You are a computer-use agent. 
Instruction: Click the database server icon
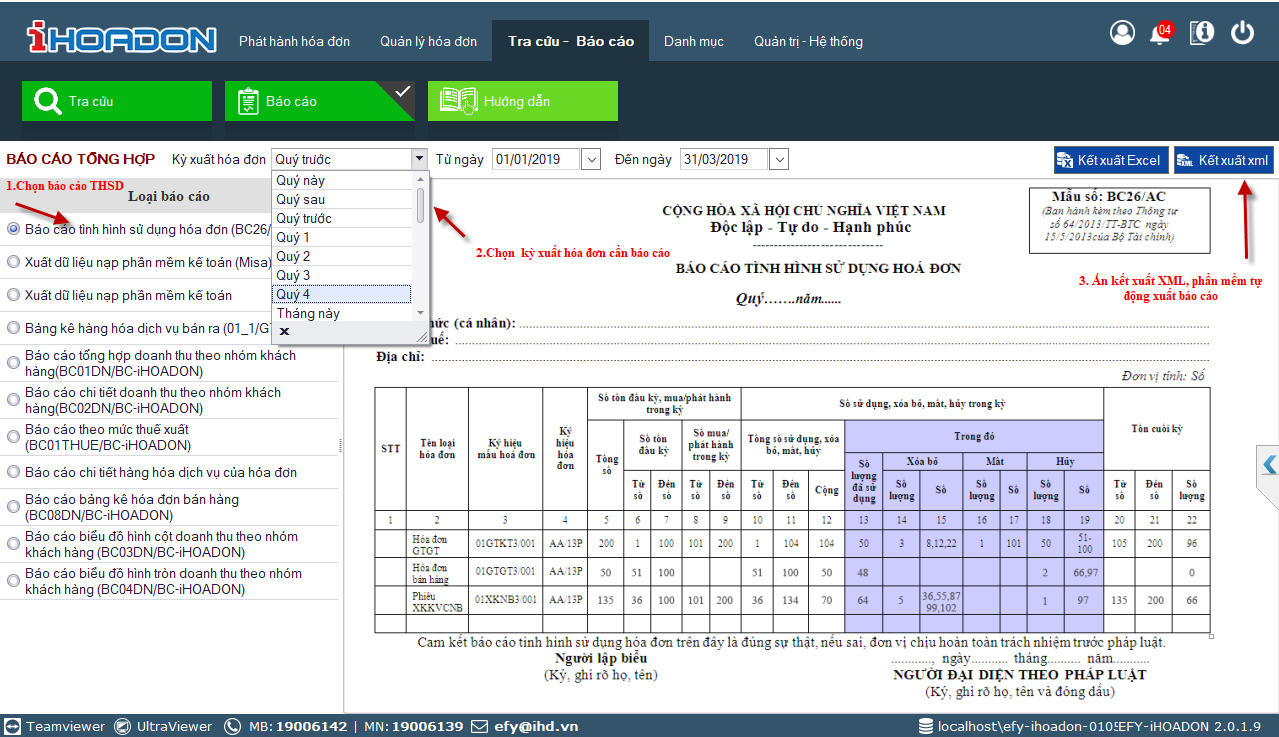pos(927,726)
